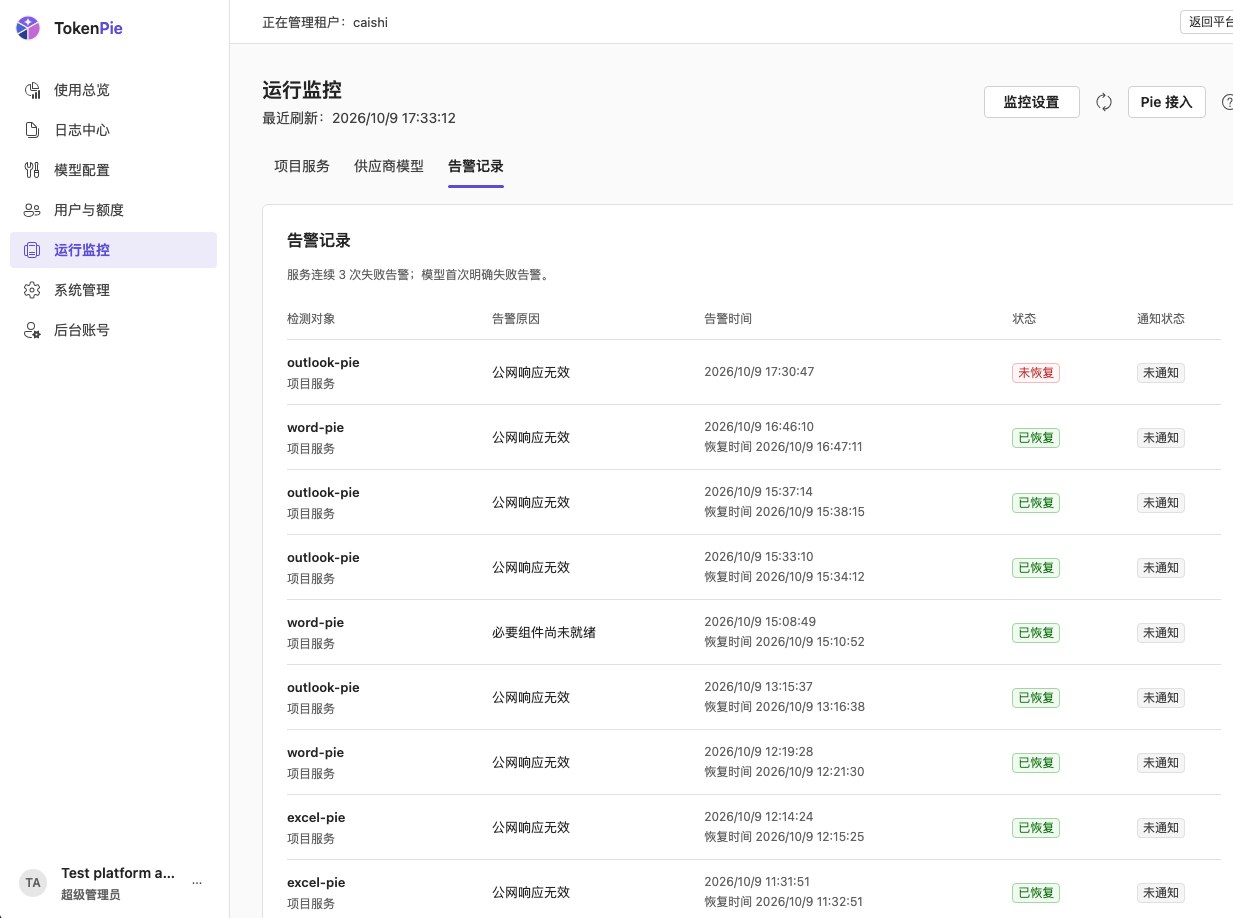Click the 最近刷新 timestamp text
The height and width of the screenshot is (918, 1233).
(x=359, y=118)
